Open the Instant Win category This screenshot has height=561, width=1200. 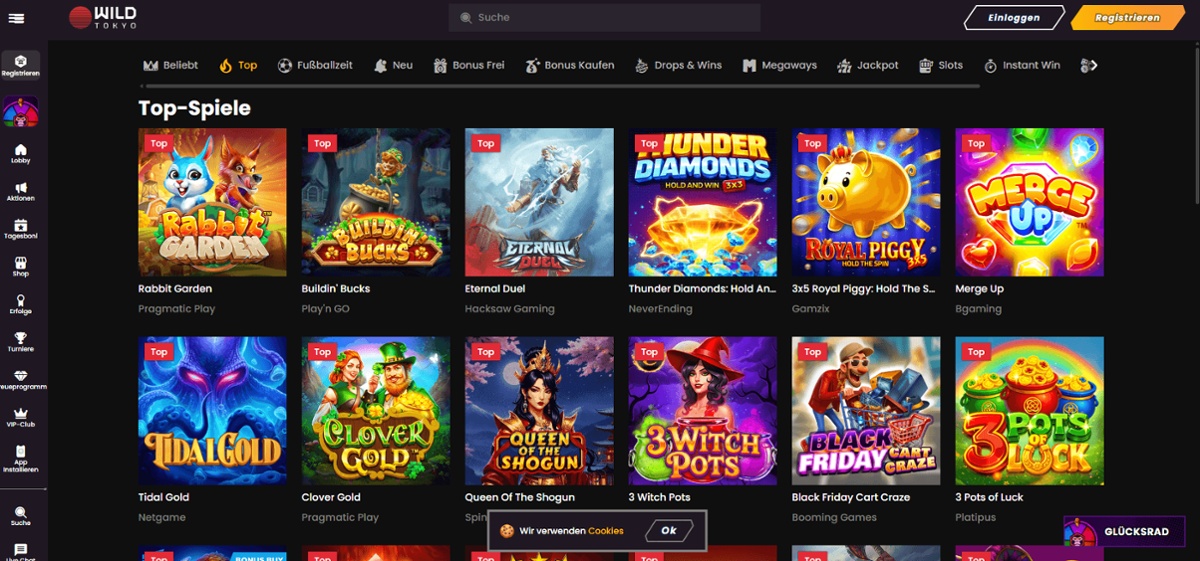[1022, 65]
